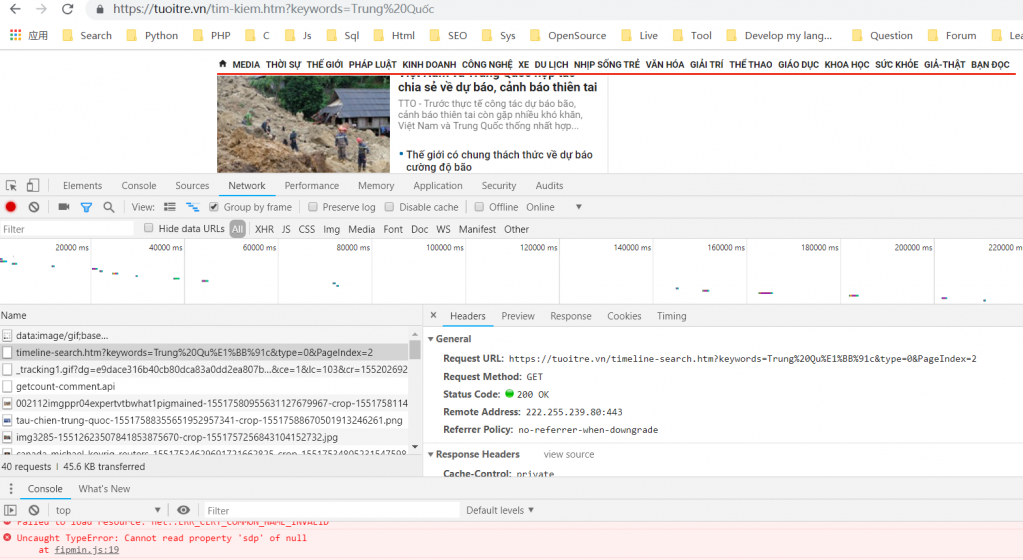Switch to the Performance panel tab
The width and height of the screenshot is (1023, 560).
tap(311, 185)
